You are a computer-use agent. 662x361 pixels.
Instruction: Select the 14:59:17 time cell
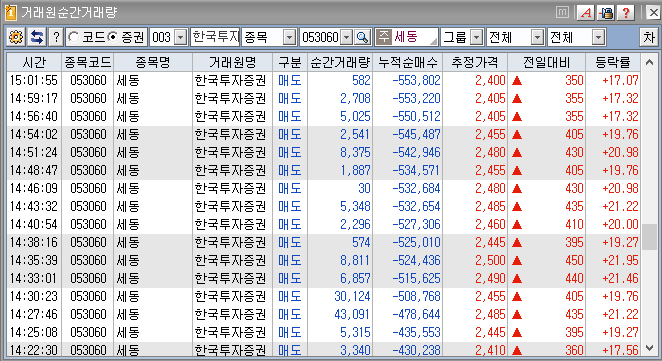click(34, 98)
